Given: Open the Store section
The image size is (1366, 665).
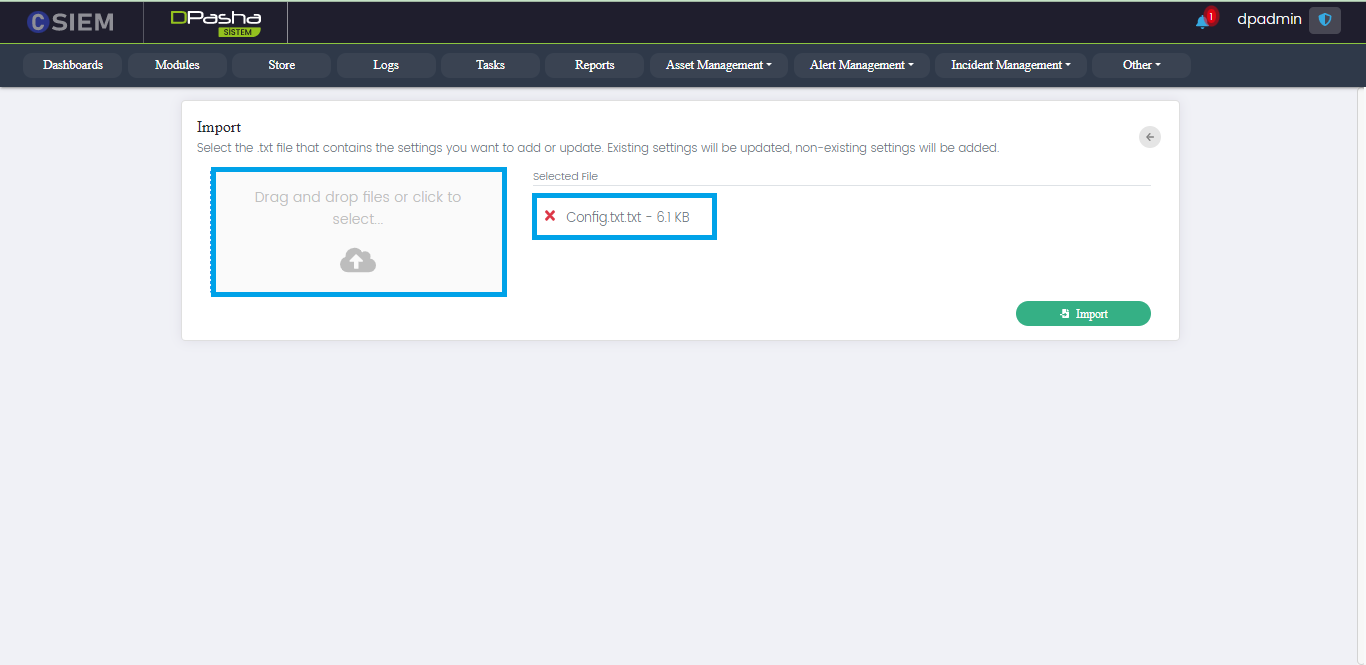Looking at the screenshot, I should coord(281,65).
